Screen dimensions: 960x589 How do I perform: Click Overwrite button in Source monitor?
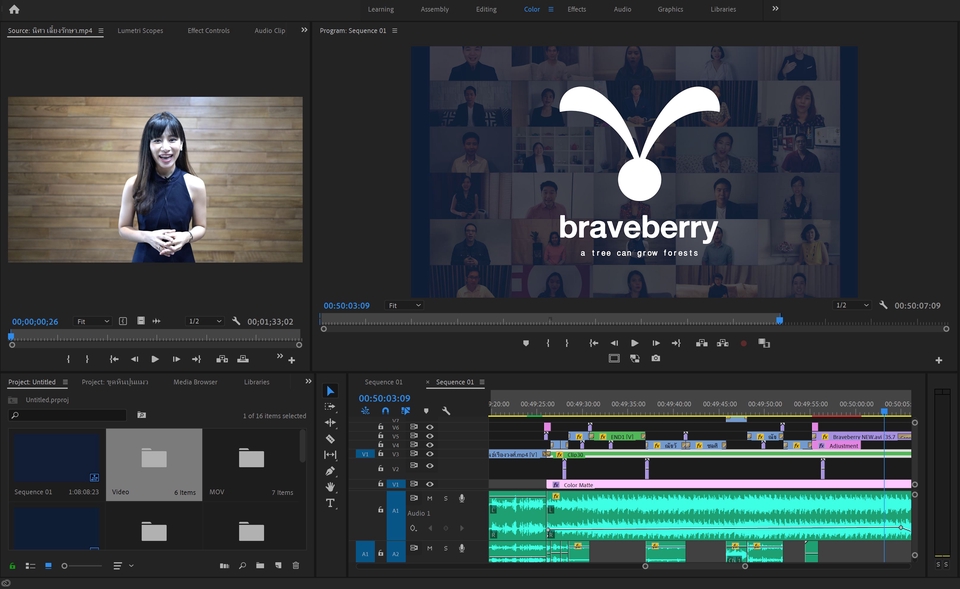tap(243, 359)
